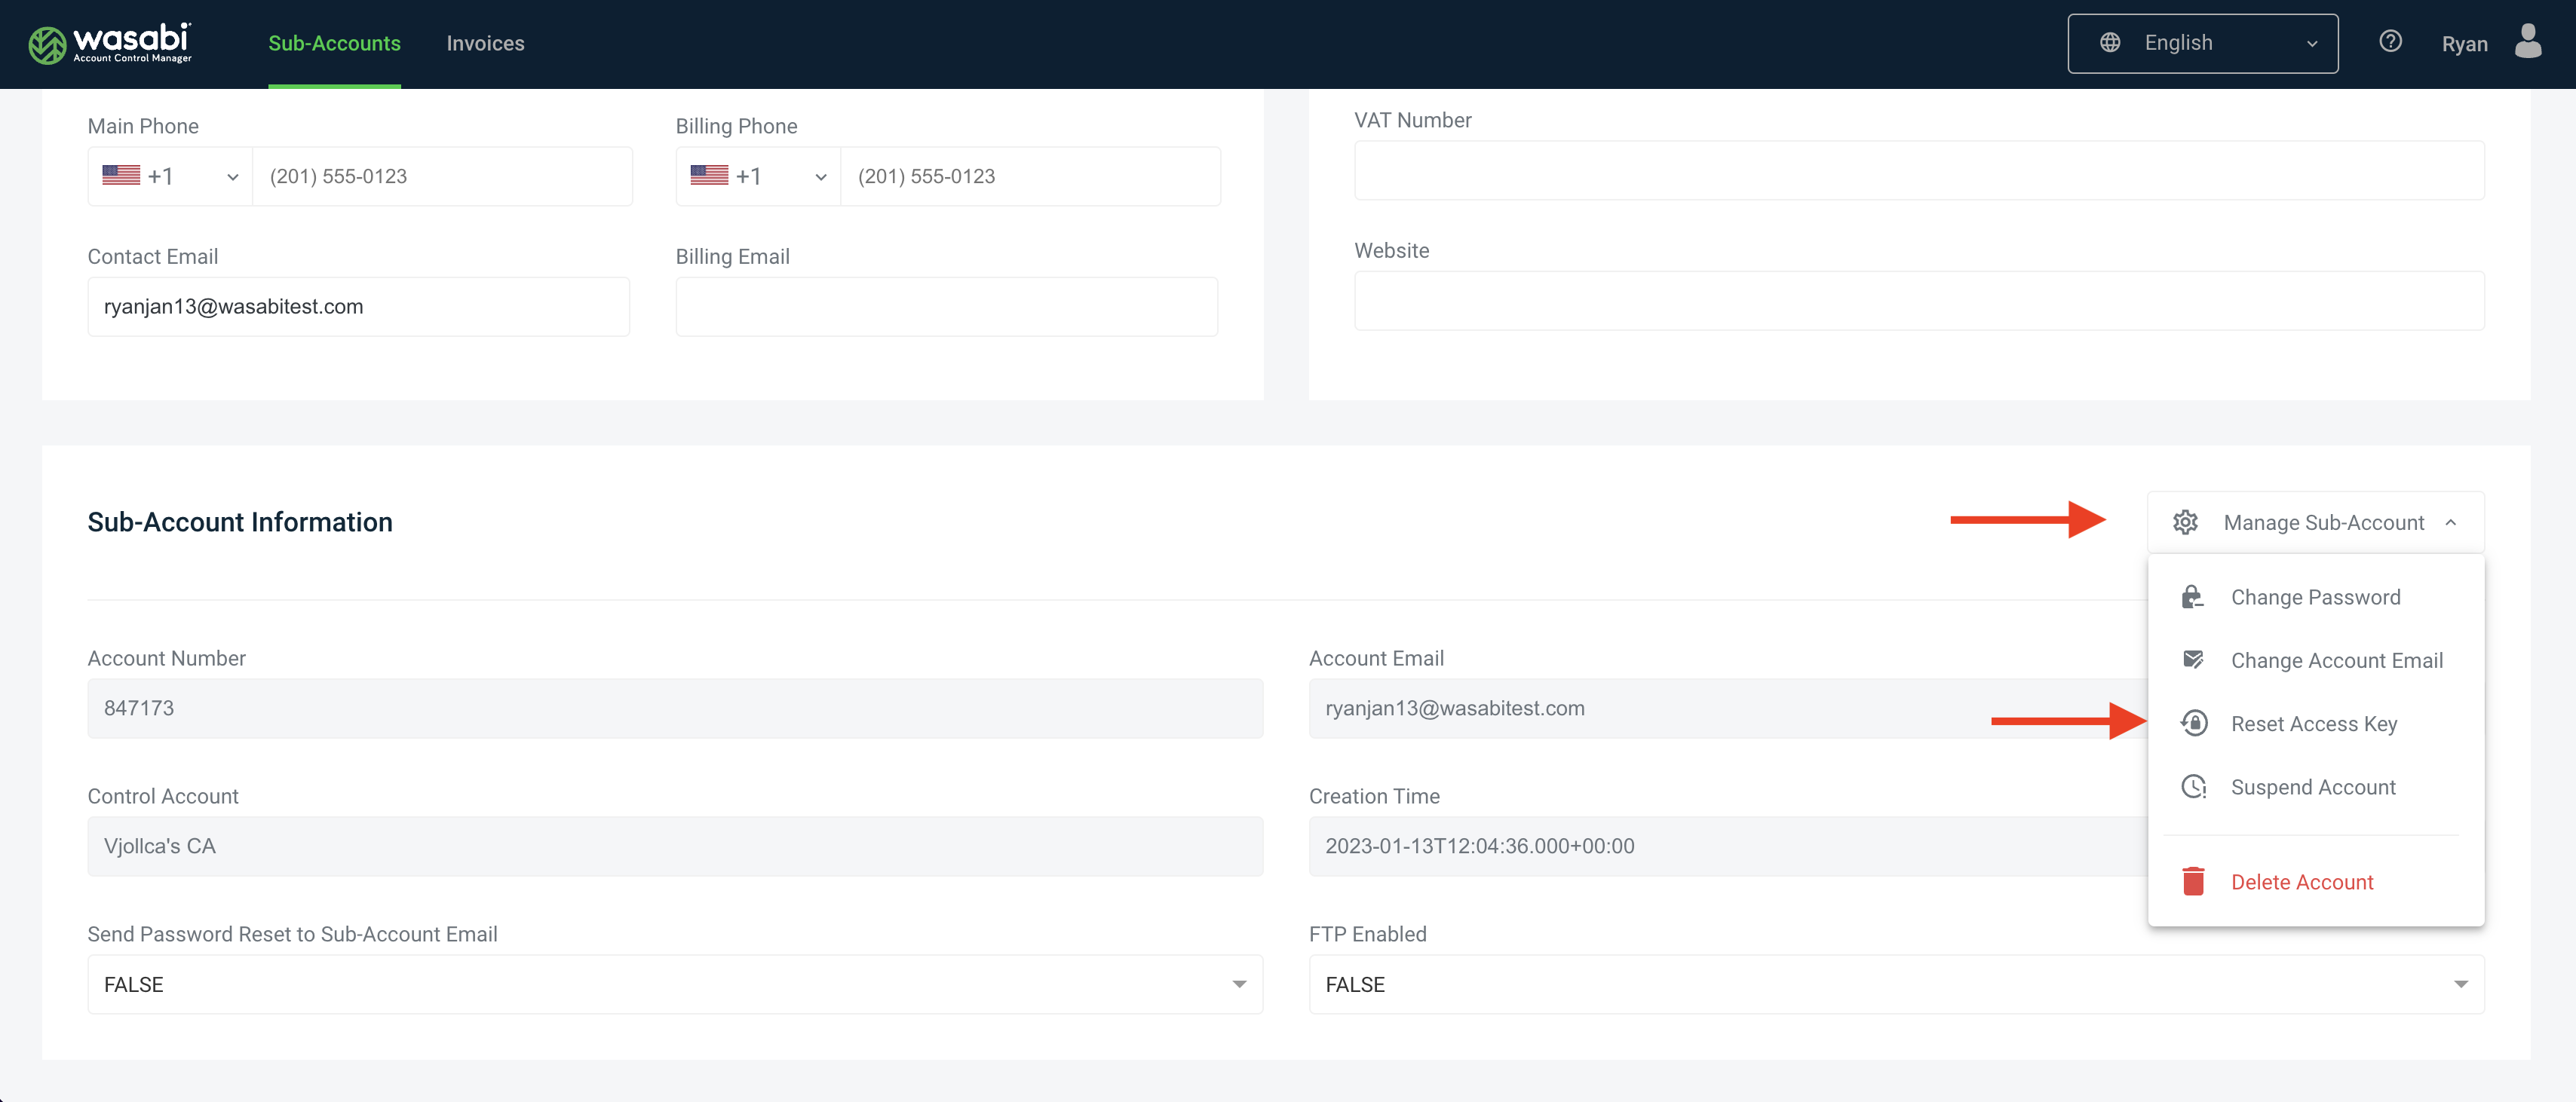Click the Sub-Account Information heading

click(240, 522)
